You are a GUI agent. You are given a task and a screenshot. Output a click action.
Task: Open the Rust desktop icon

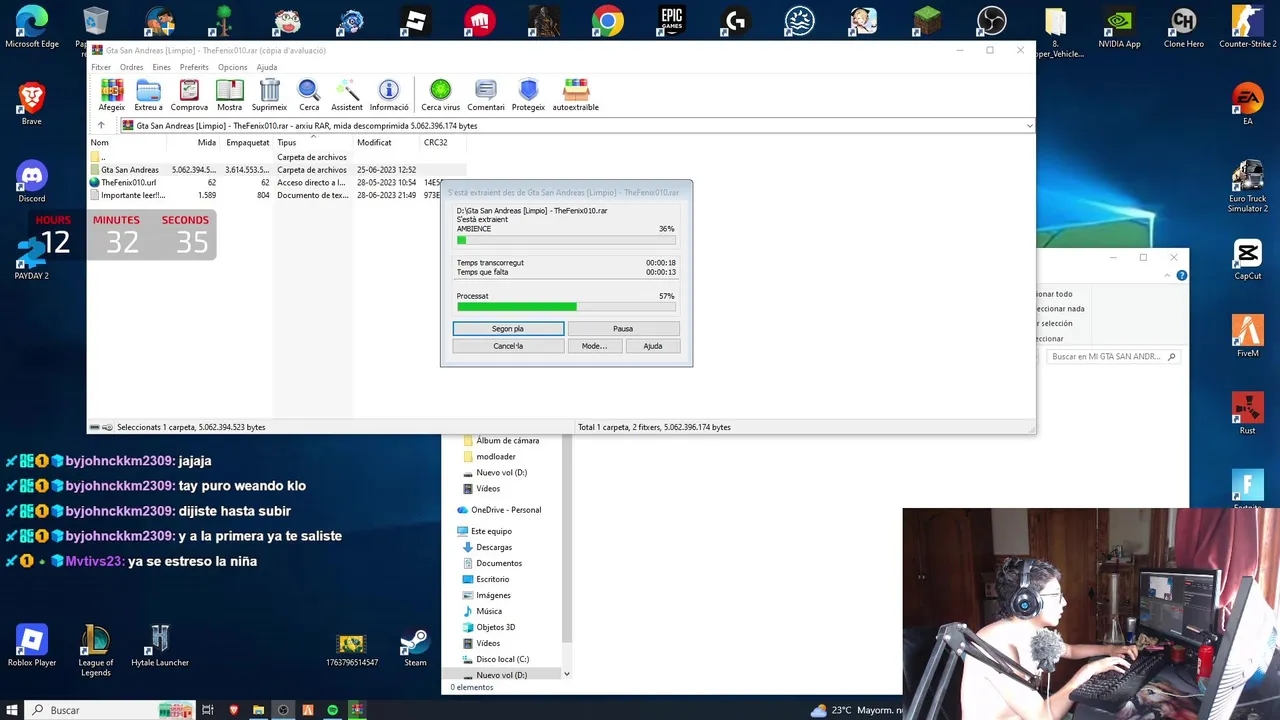click(x=1247, y=414)
